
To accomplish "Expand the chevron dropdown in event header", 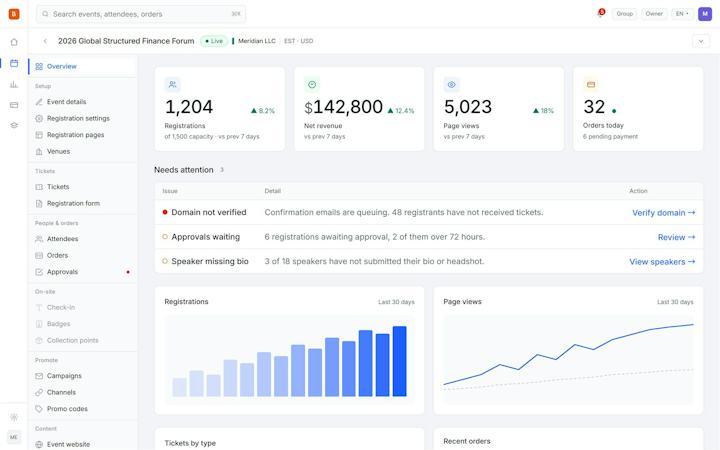I will tap(701, 41).
